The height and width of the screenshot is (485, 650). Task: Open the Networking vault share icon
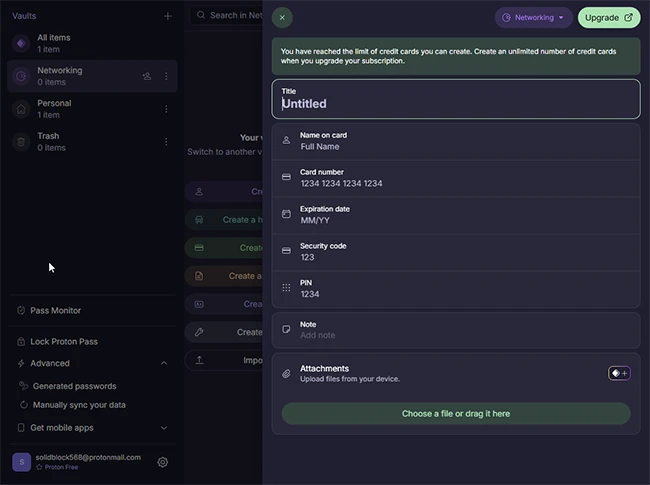point(147,76)
